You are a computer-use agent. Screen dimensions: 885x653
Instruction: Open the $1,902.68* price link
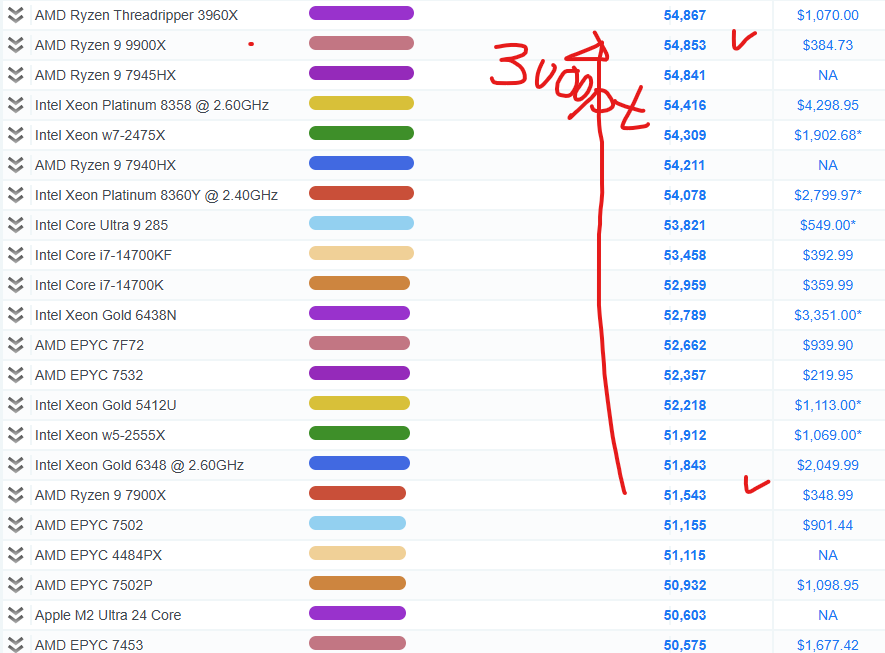click(x=827, y=135)
